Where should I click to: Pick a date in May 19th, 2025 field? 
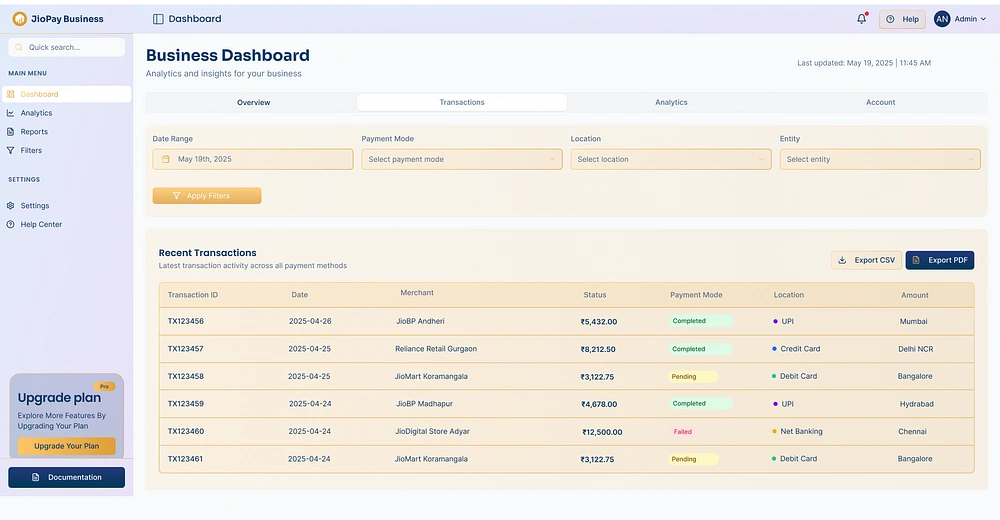[x=253, y=160]
